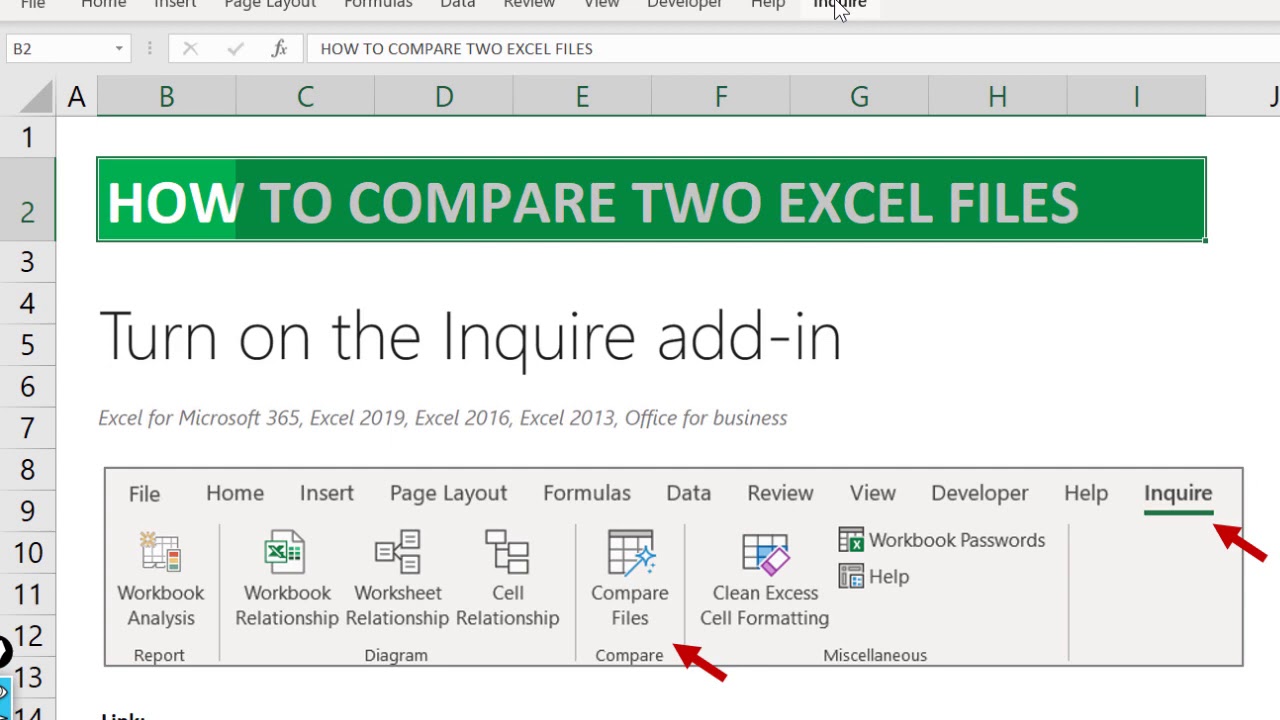This screenshot has width=1280, height=720.
Task: Open the Data tab in the top ribbon
Action: point(457,4)
